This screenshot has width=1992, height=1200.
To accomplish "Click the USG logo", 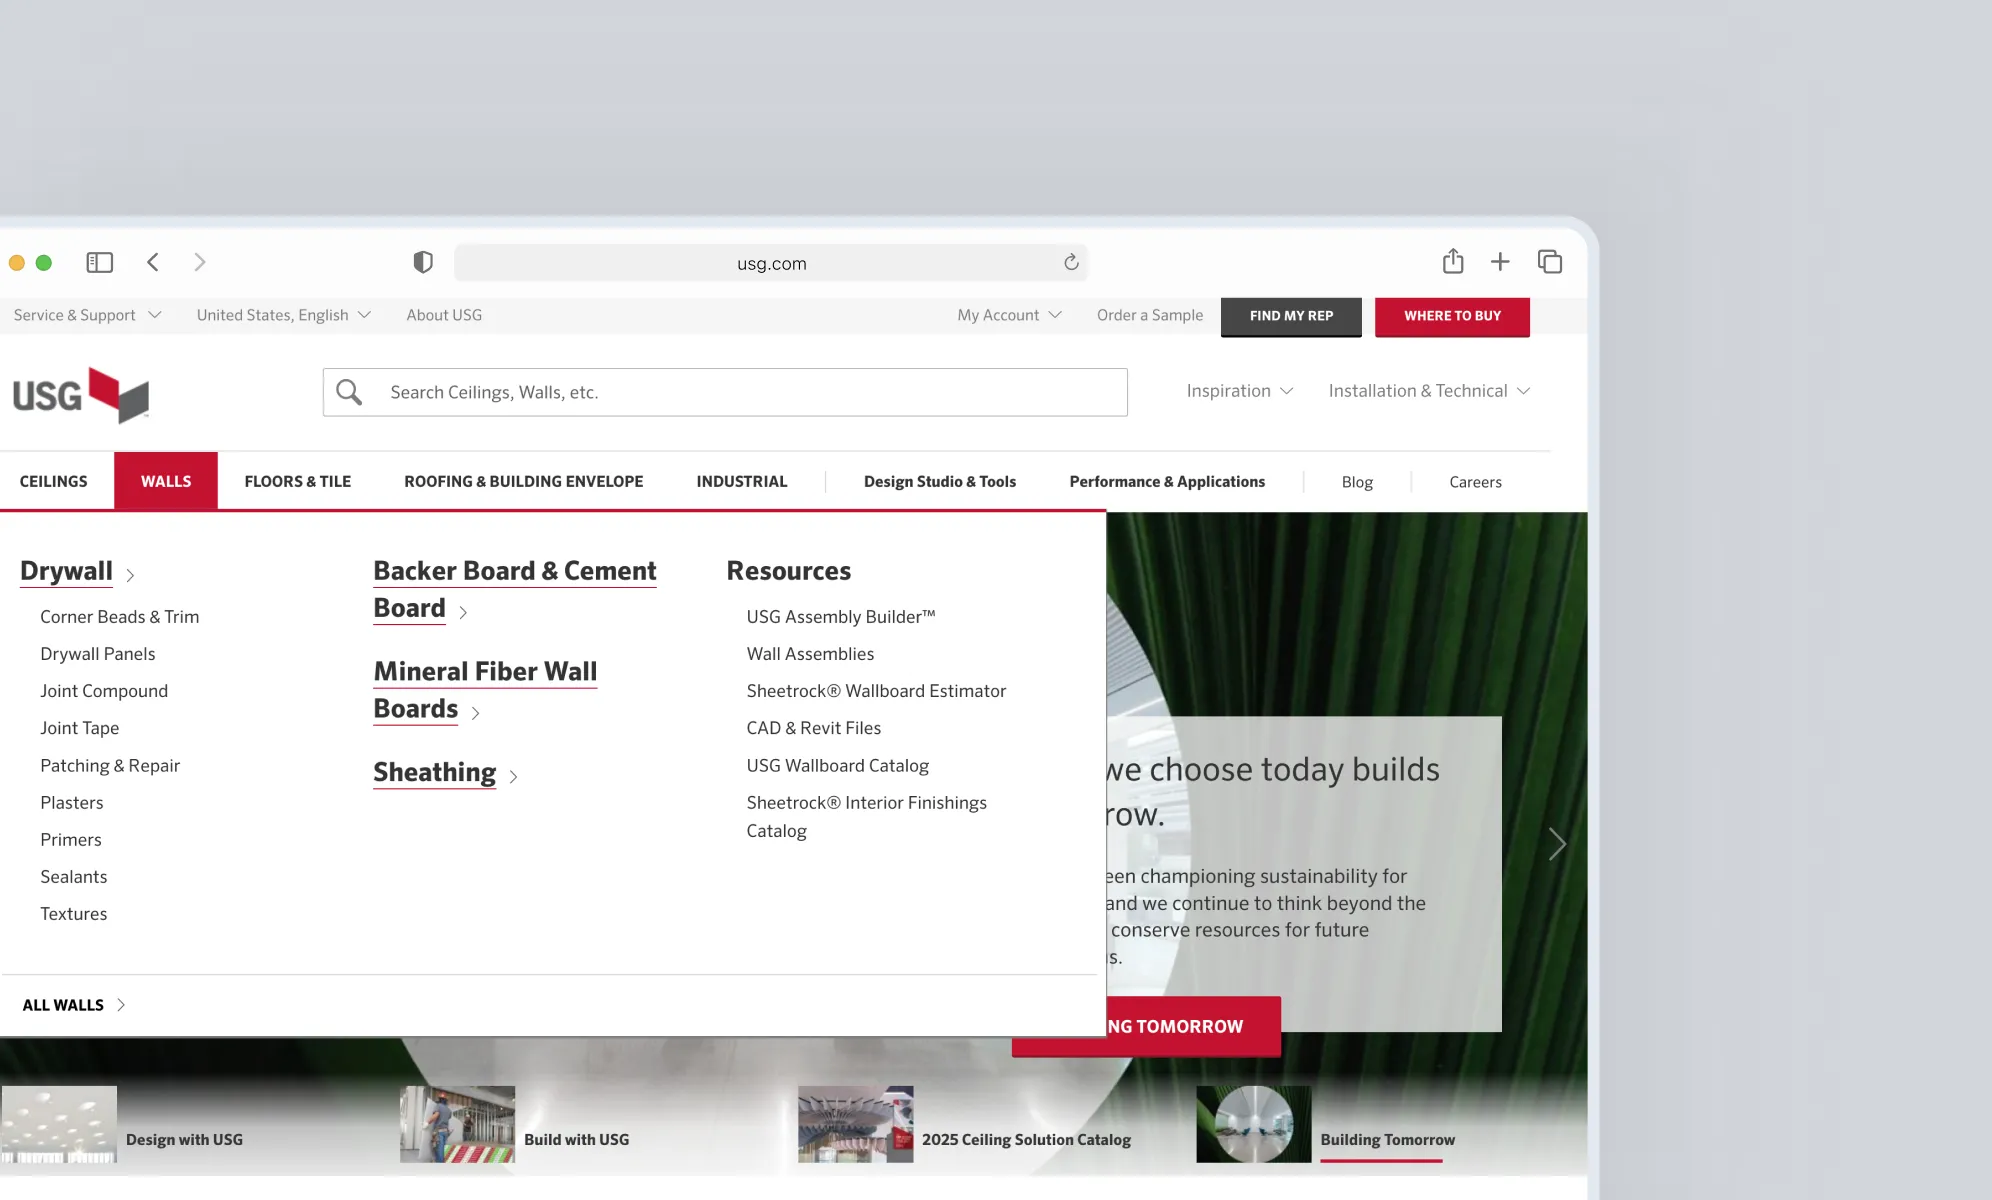I will pyautogui.click(x=81, y=395).
